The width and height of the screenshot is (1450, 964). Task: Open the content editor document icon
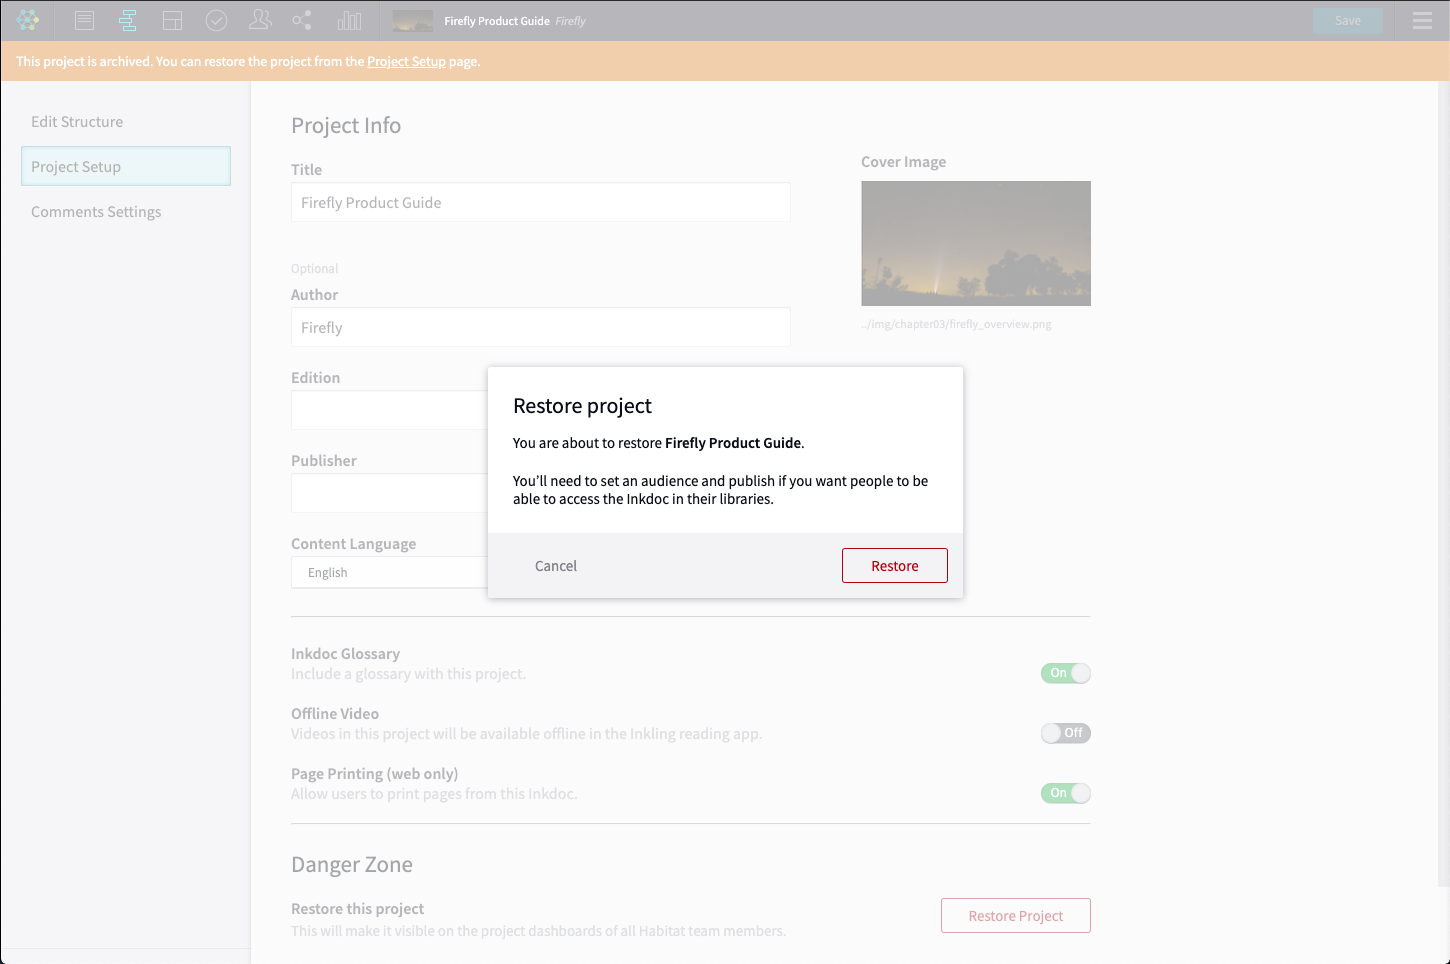tap(85, 20)
